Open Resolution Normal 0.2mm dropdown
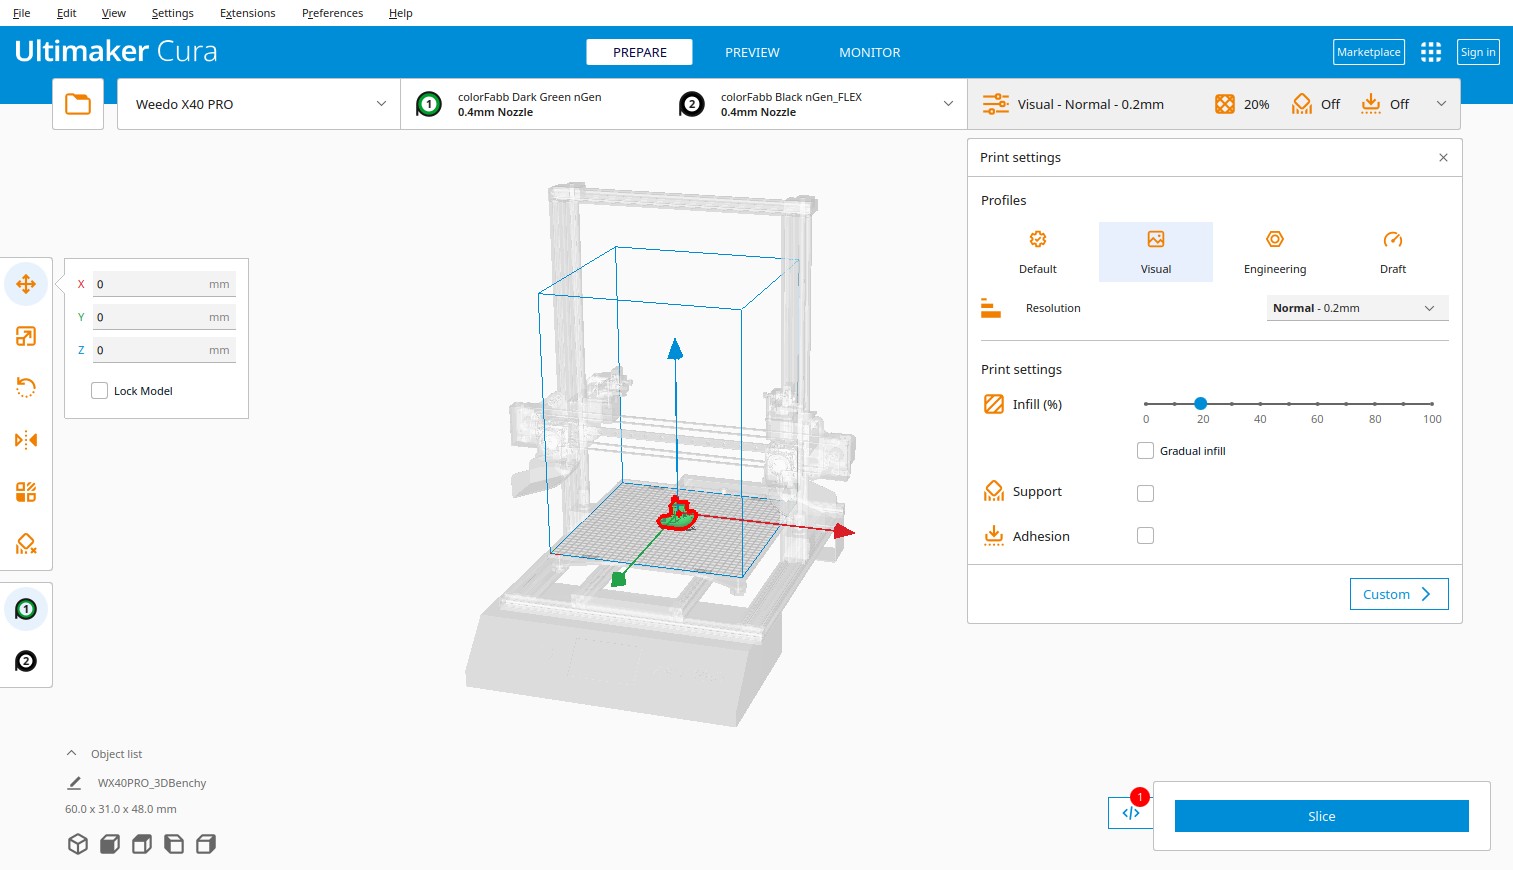The height and width of the screenshot is (870, 1513). click(1357, 308)
